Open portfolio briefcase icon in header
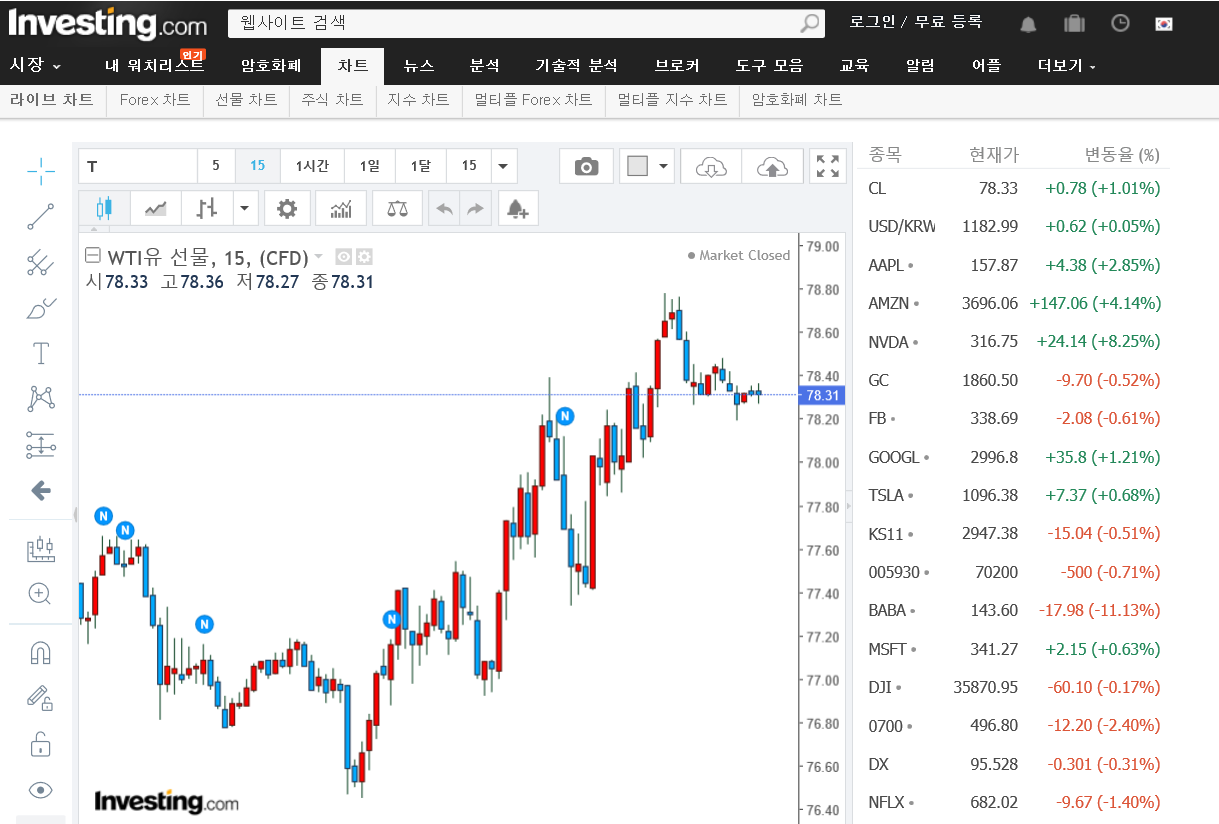Viewport: 1219px width, 824px height. (x=1074, y=23)
